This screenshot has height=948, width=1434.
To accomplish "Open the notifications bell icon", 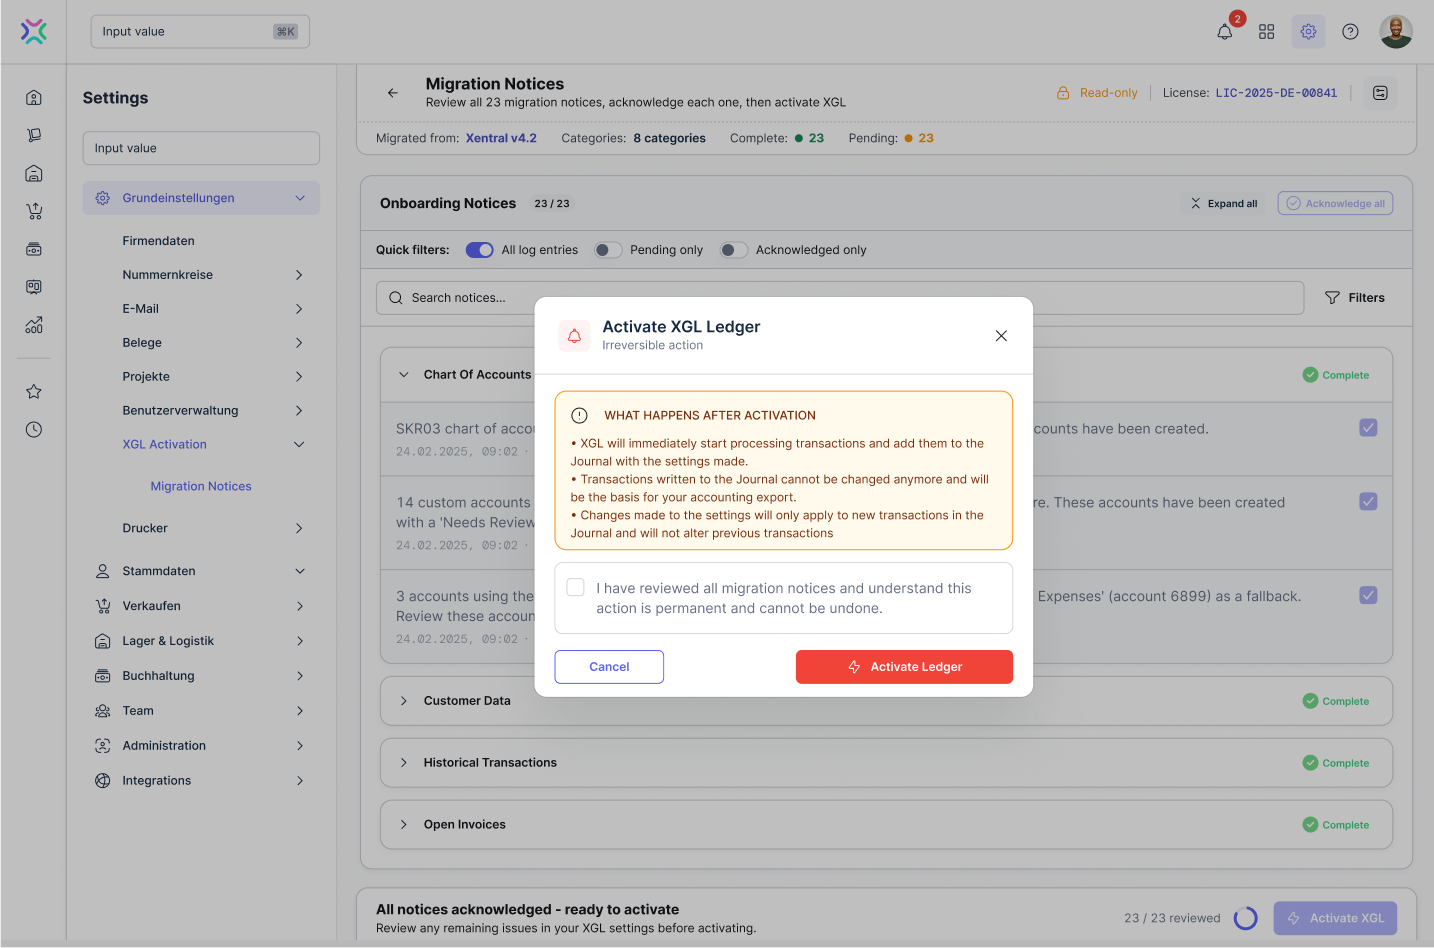I will [x=1224, y=32].
